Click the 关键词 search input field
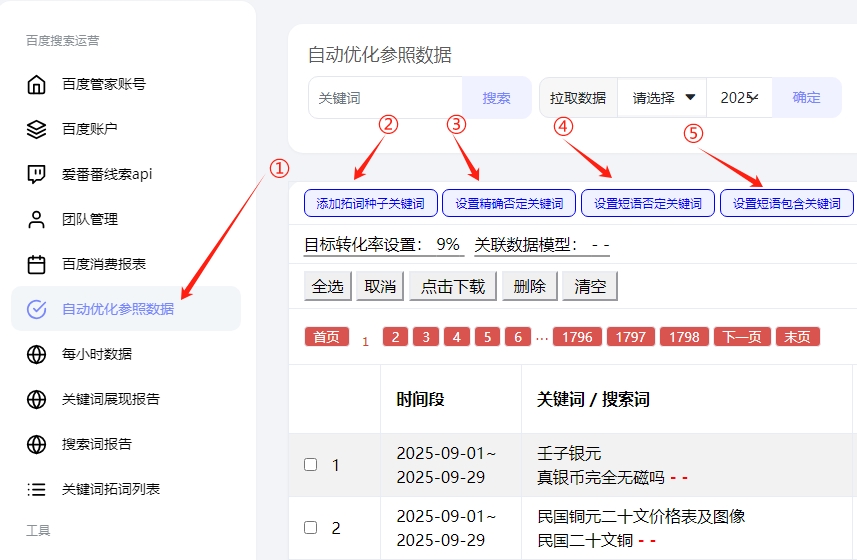This screenshot has width=857, height=560. [x=385, y=98]
